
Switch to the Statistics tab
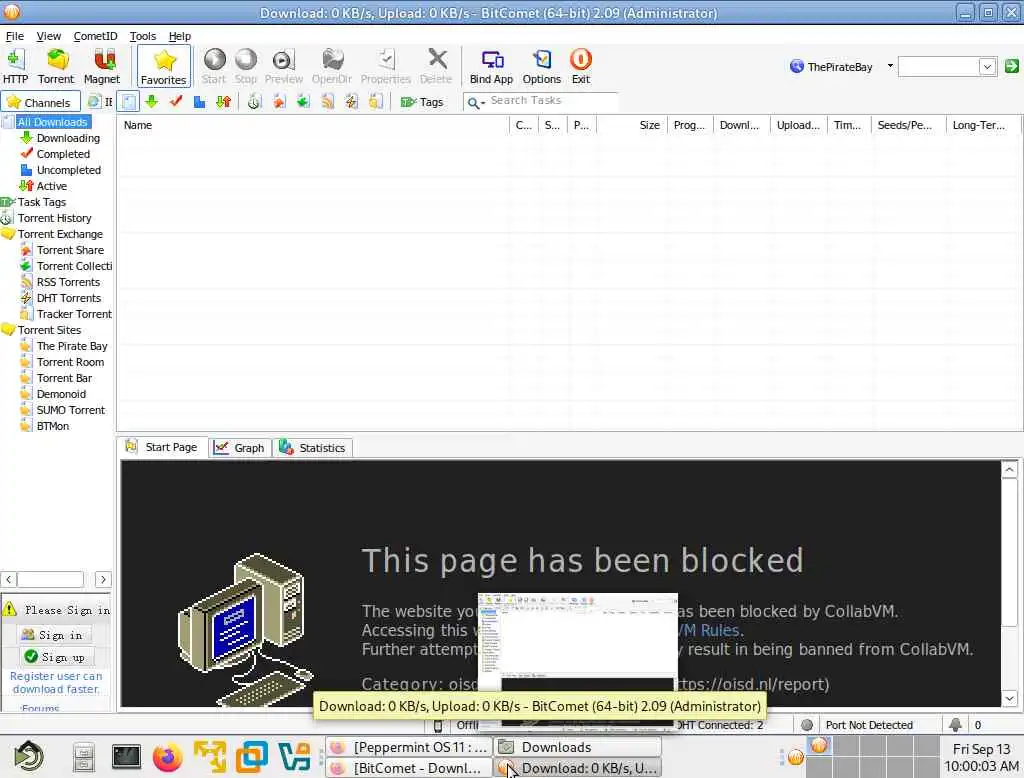tap(313, 447)
